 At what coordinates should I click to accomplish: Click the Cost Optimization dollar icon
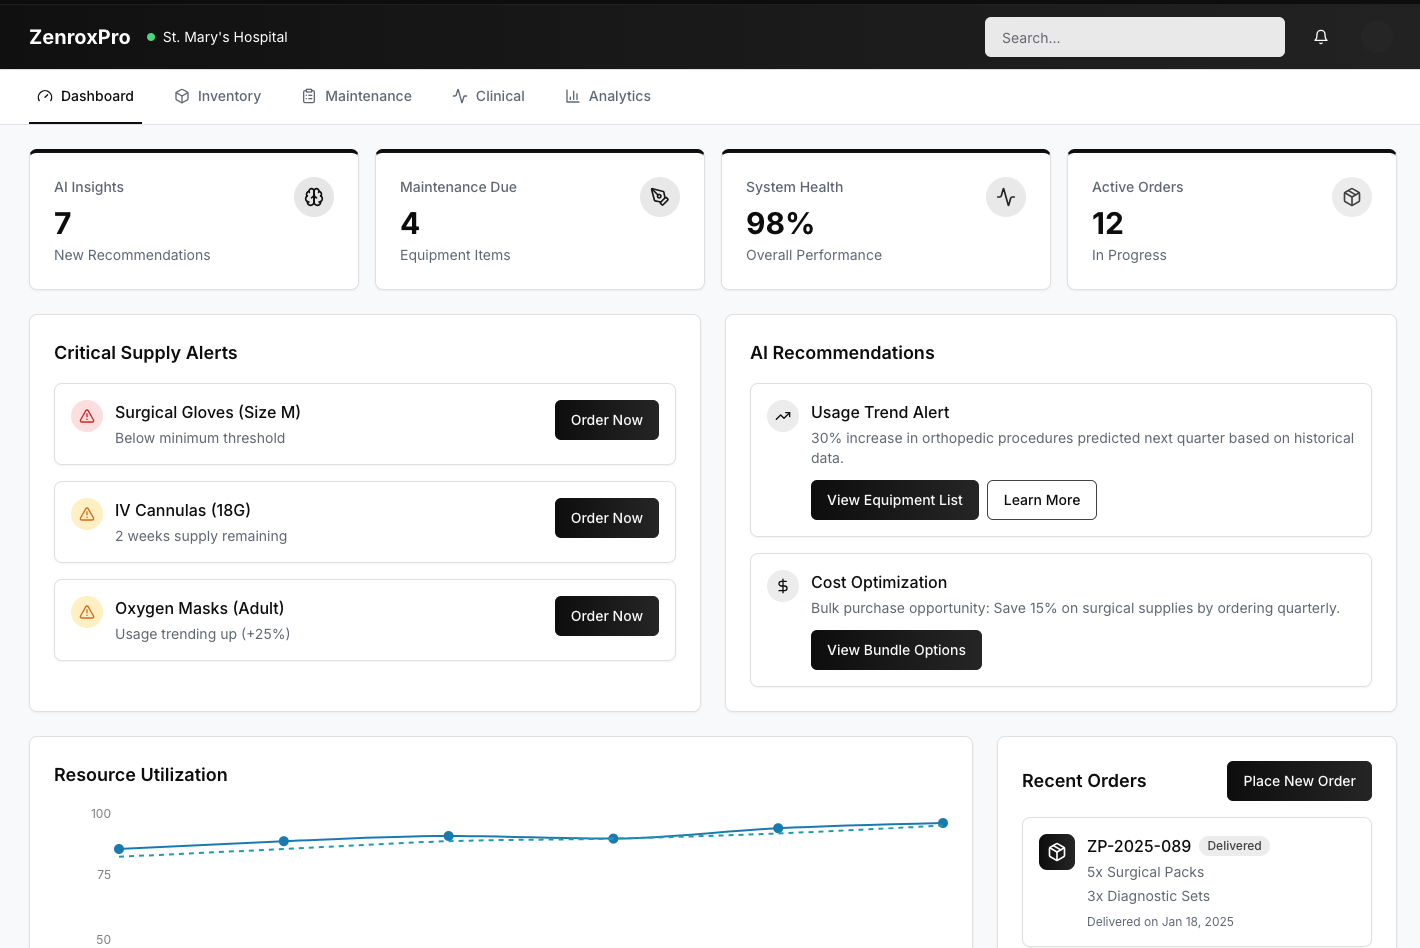[x=783, y=586]
